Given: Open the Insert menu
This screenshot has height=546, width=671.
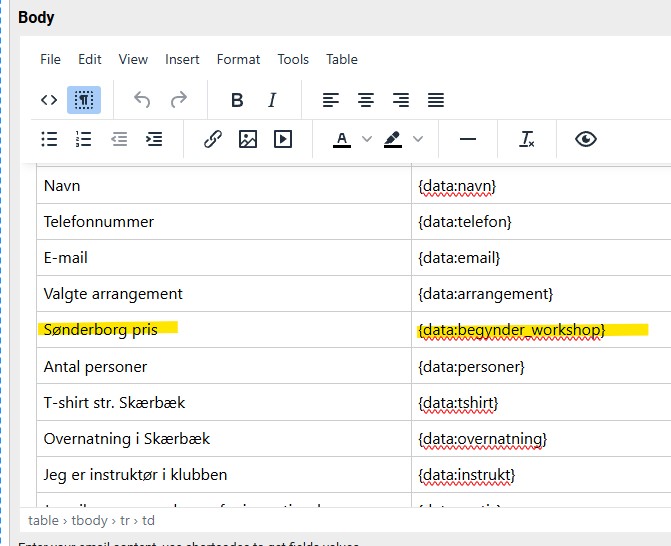Looking at the screenshot, I should (182, 59).
